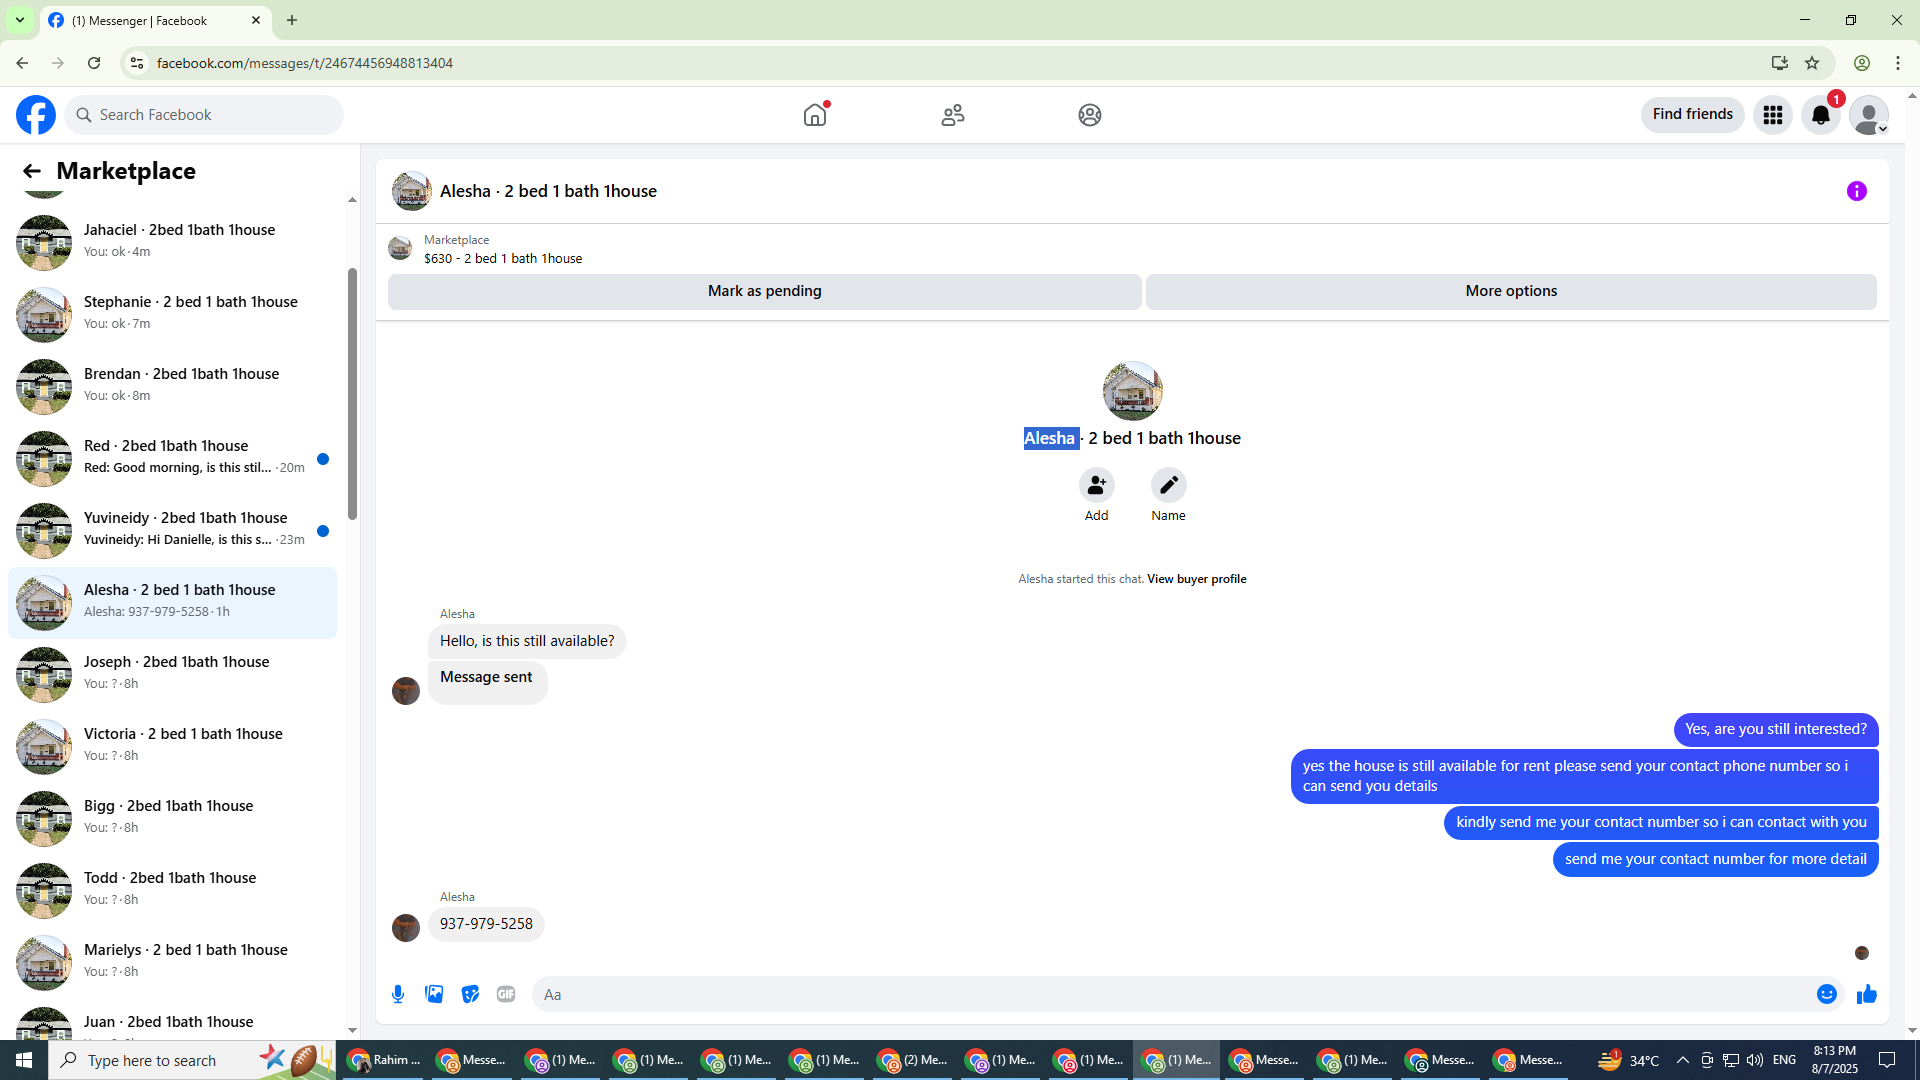
Task: Open the Windows notification center
Action: 1887,1060
